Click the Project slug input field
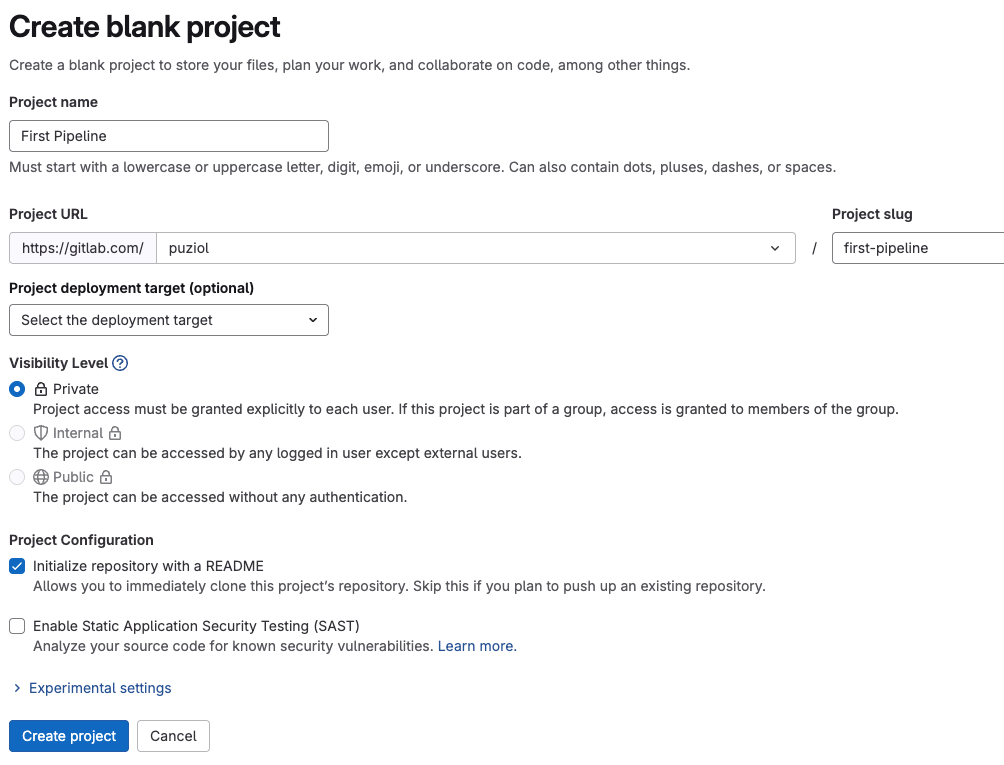Viewport: 1004px width, 765px height. tap(918, 248)
